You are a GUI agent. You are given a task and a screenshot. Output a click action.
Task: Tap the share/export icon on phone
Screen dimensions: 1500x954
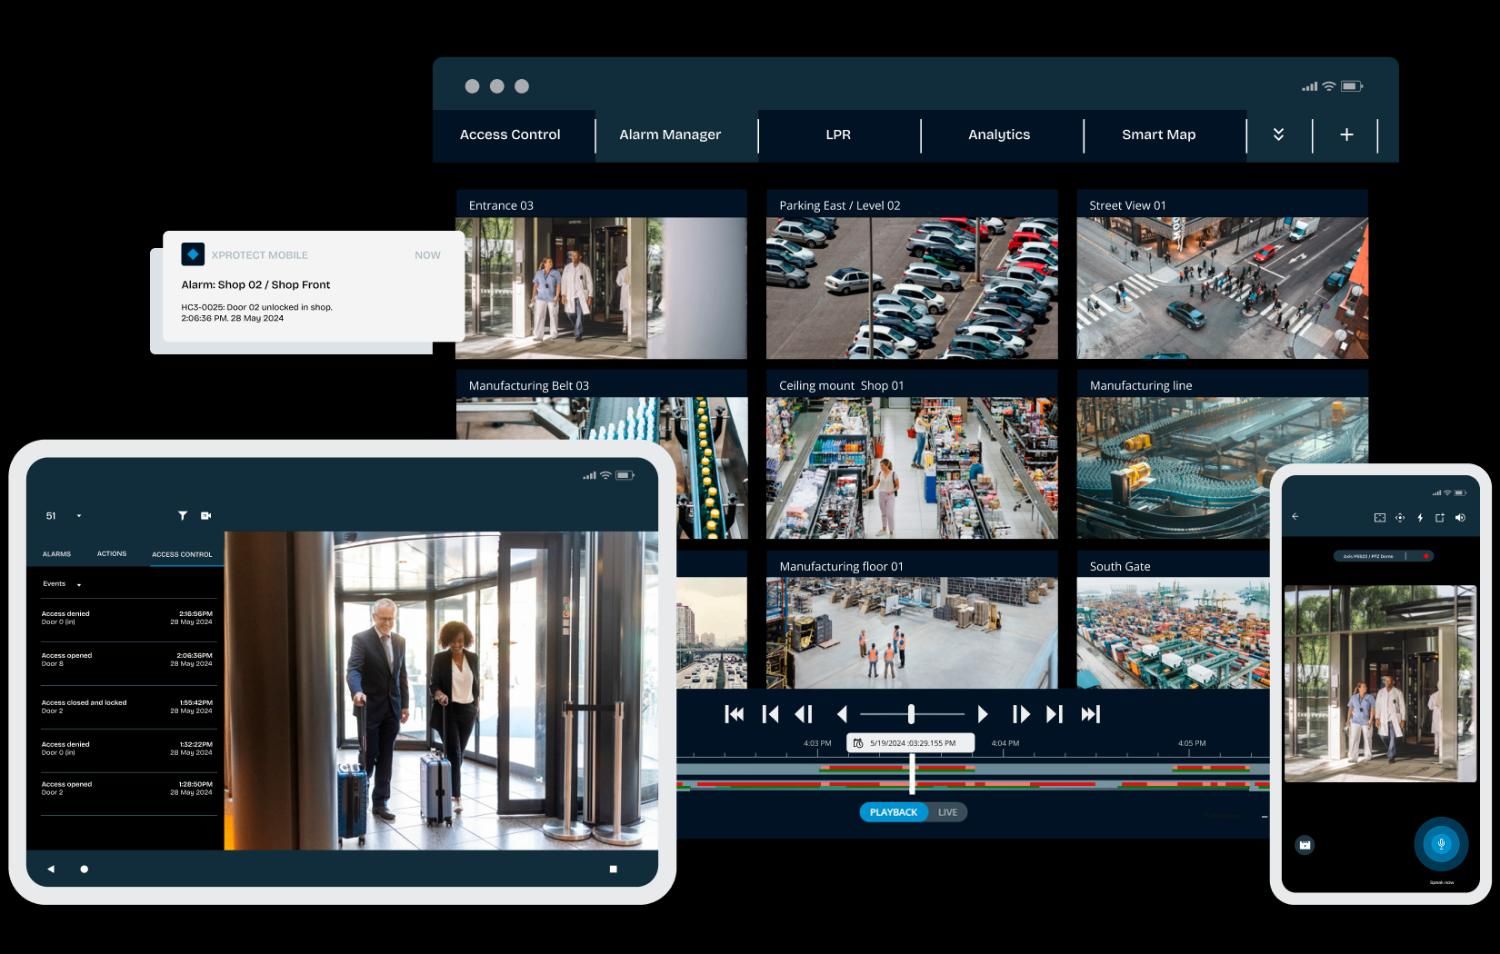1440,517
